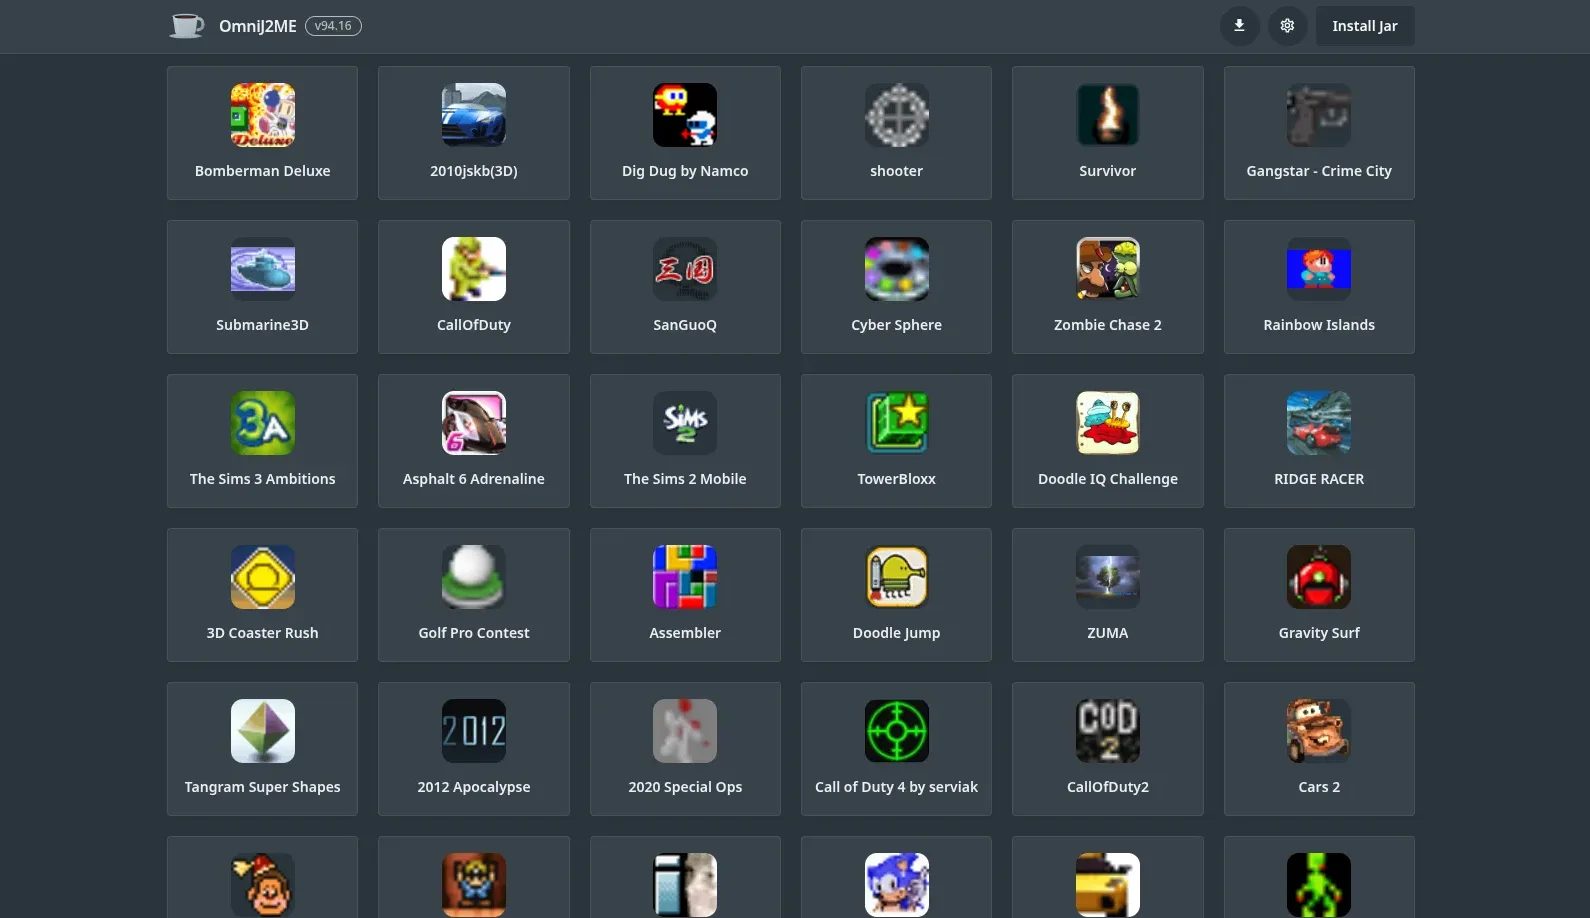Launch 3D Coaster Rush icon
Image resolution: width=1590 pixels, height=918 pixels.
coord(262,577)
